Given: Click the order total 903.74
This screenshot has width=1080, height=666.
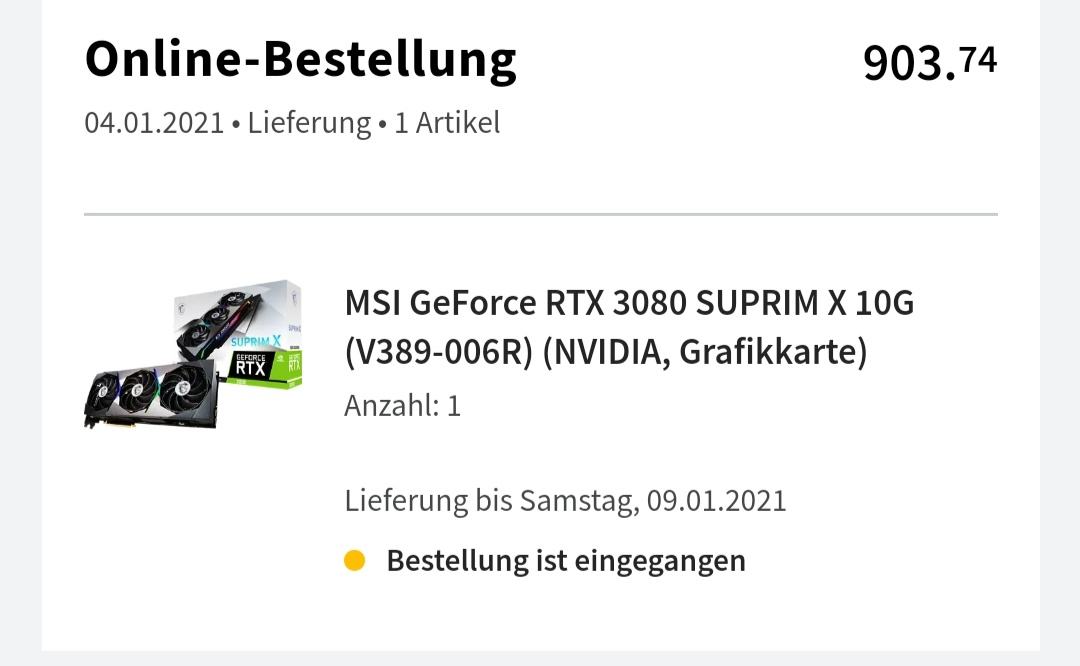Looking at the screenshot, I should (x=930, y=62).
